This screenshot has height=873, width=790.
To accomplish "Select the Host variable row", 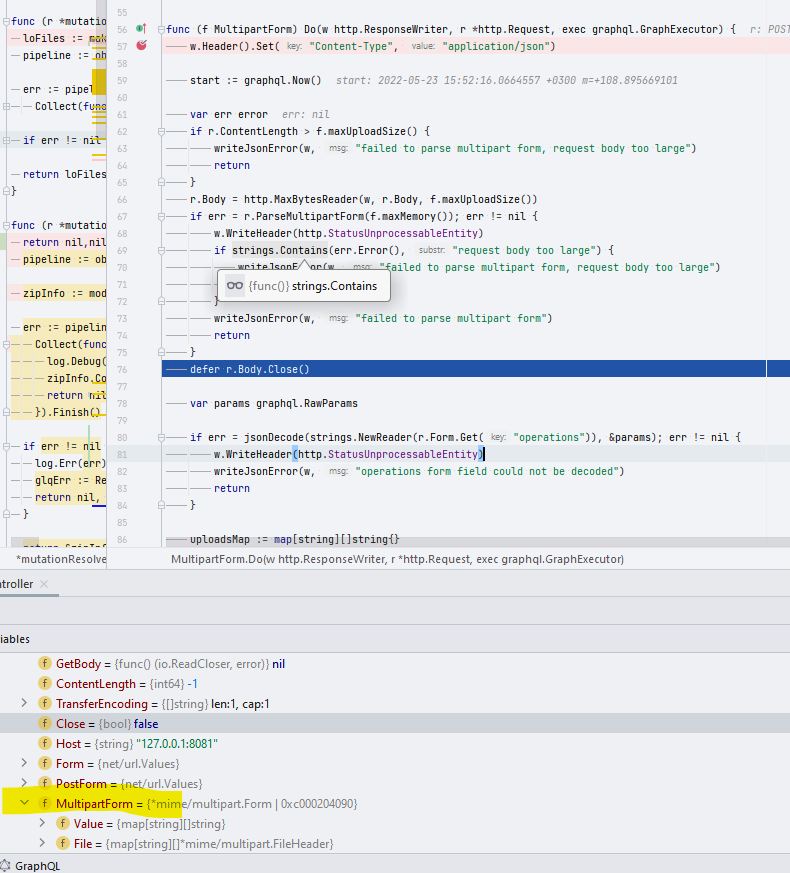I will (x=395, y=744).
